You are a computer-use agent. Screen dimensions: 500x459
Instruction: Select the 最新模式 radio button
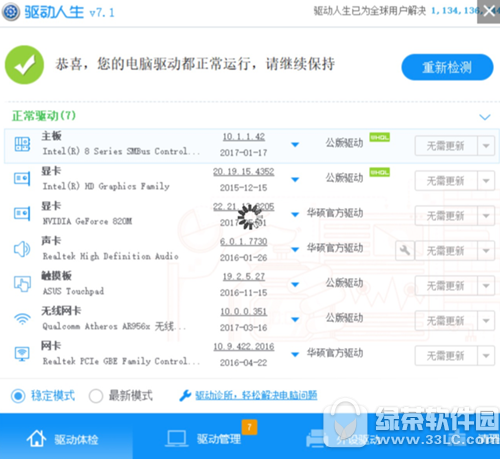96,396
